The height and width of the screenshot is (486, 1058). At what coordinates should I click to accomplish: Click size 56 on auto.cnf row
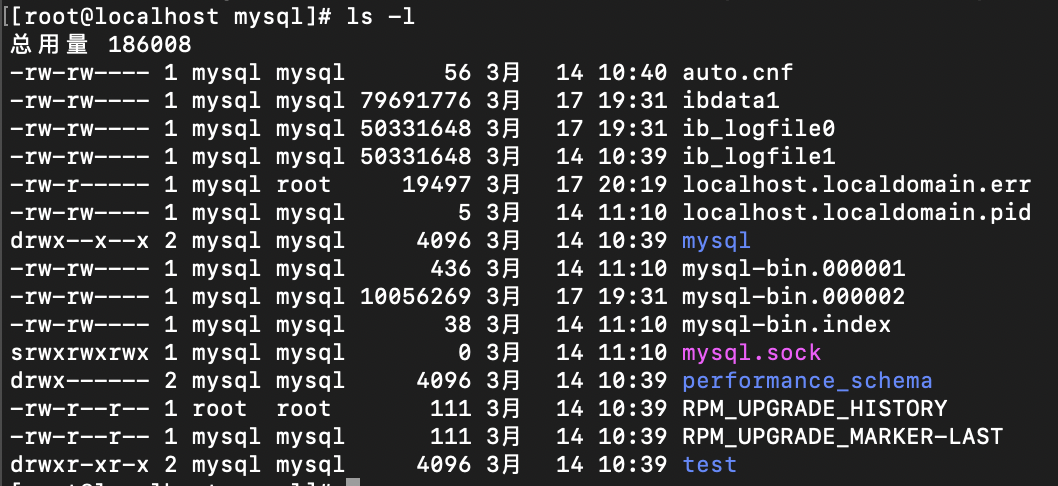coord(457,72)
